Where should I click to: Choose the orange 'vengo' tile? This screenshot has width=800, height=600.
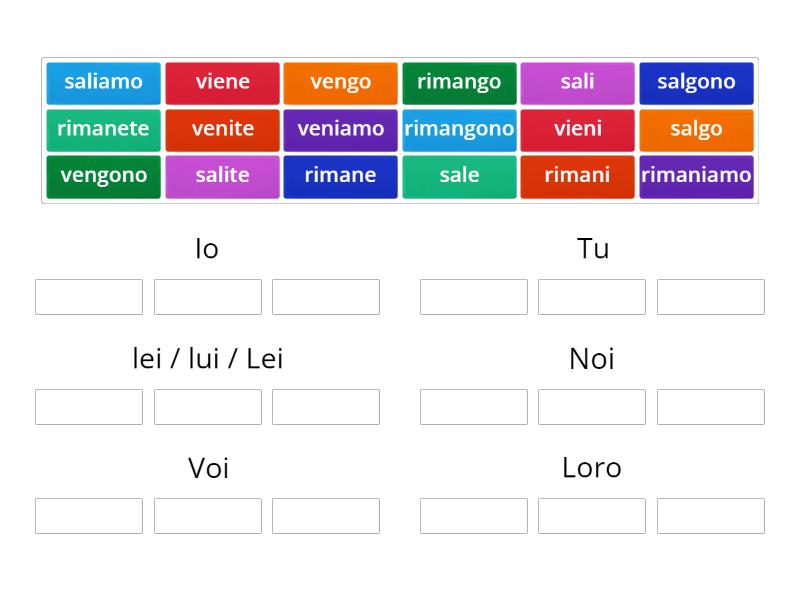341,83
